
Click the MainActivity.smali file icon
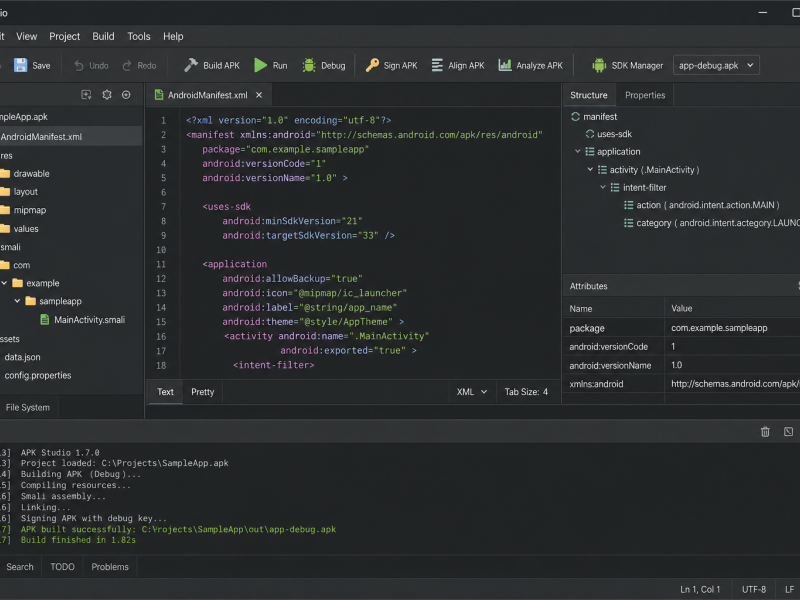pyautogui.click(x=45, y=320)
